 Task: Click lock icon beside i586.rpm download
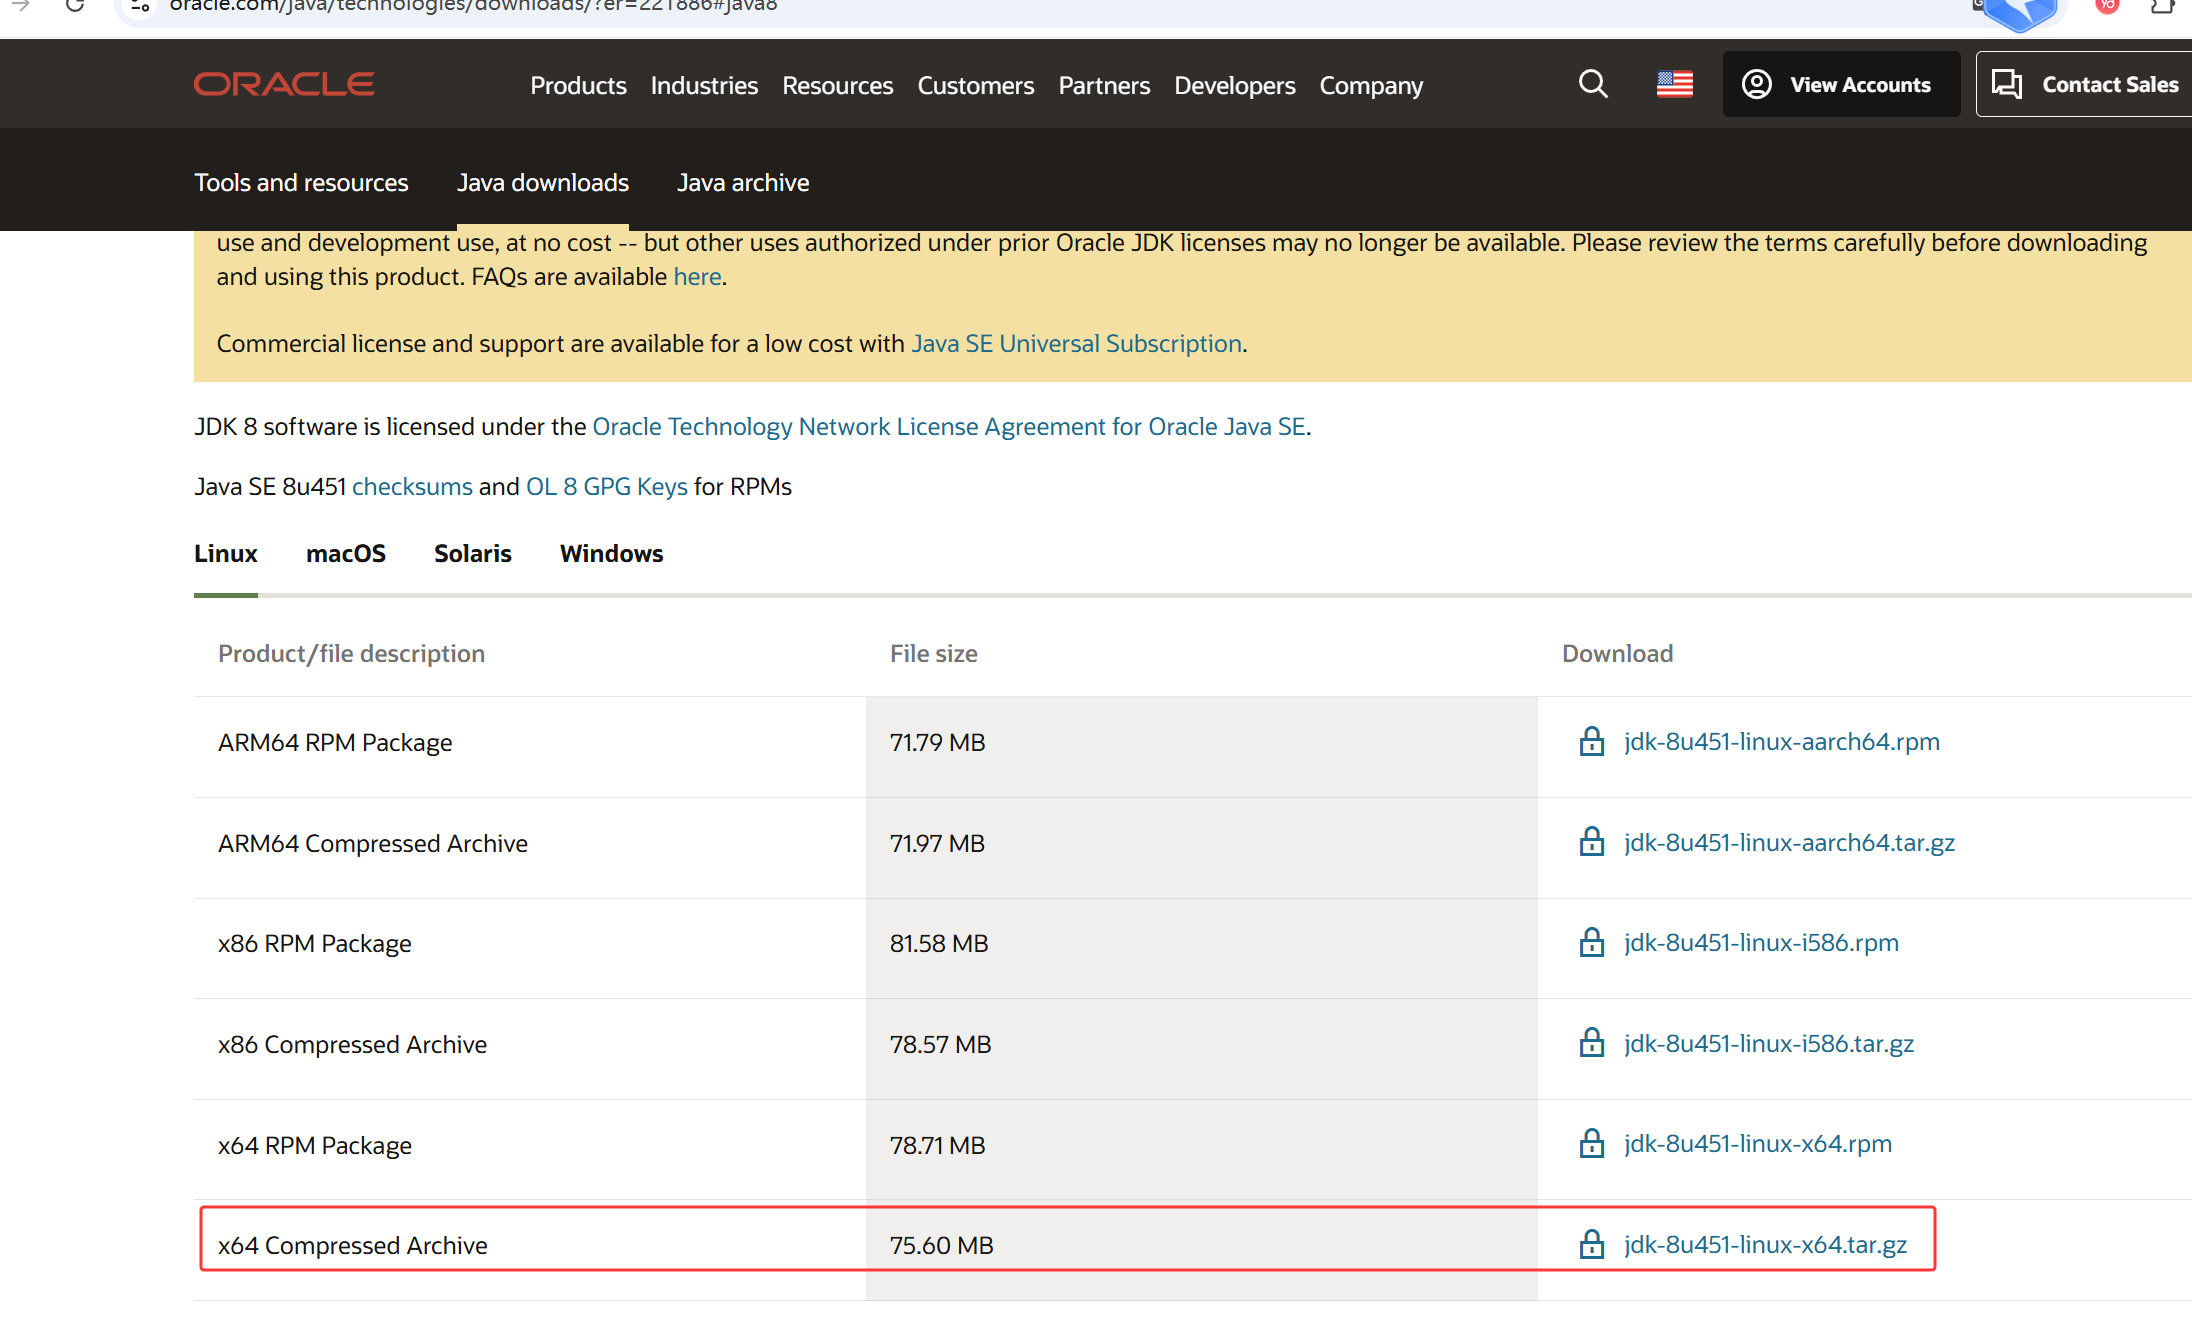[x=1591, y=943]
